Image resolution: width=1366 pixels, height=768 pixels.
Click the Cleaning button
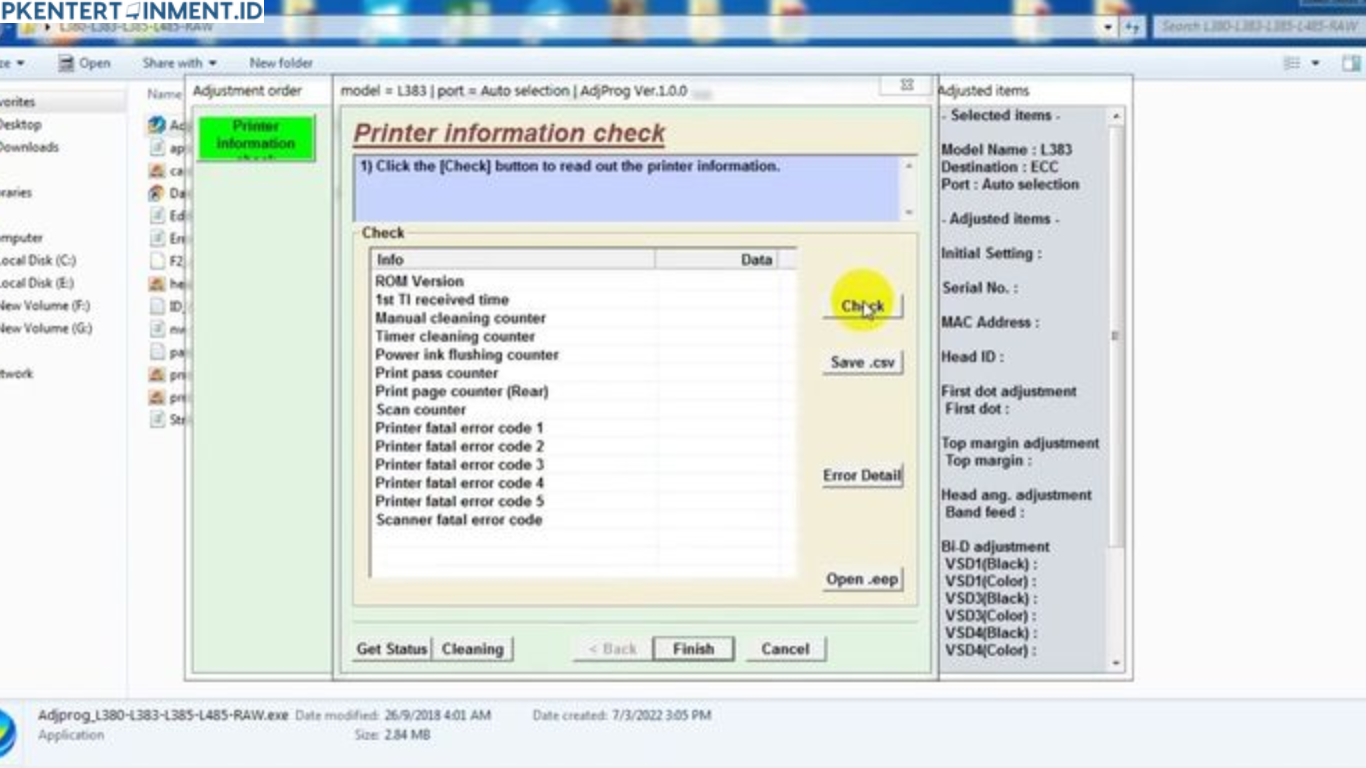[x=473, y=649]
